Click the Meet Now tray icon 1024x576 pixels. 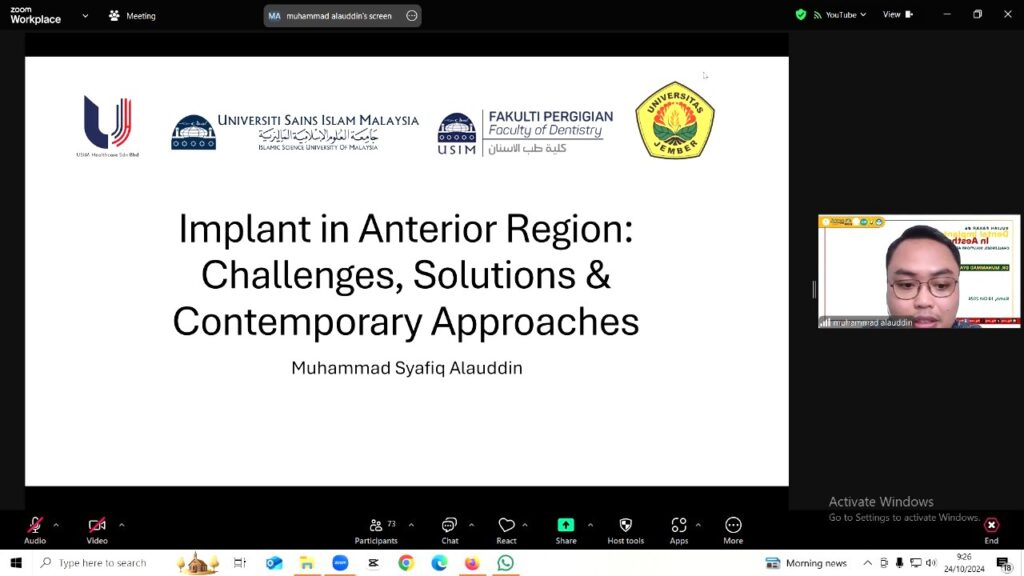point(884,563)
